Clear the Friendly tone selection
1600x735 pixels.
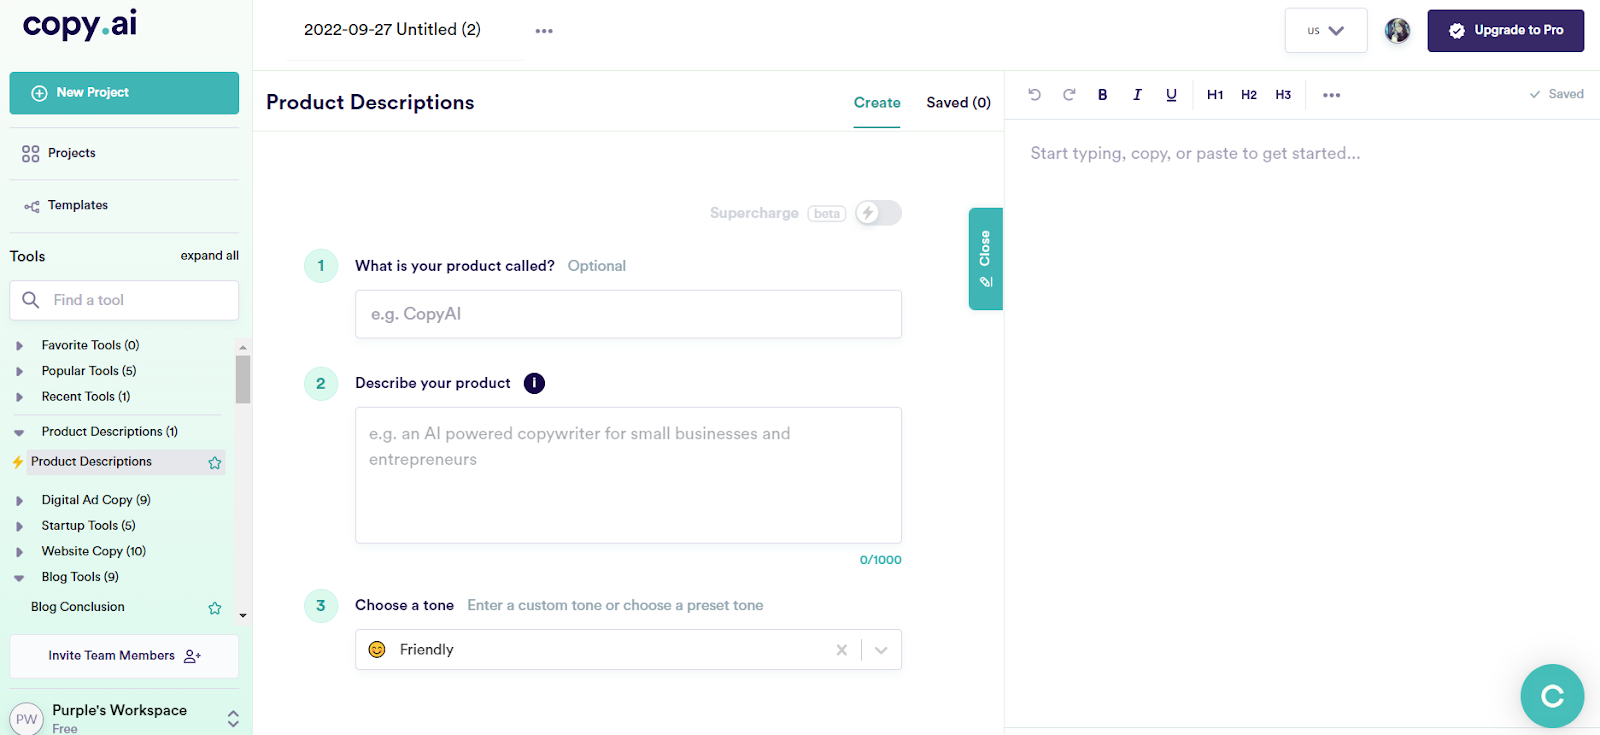(x=842, y=650)
